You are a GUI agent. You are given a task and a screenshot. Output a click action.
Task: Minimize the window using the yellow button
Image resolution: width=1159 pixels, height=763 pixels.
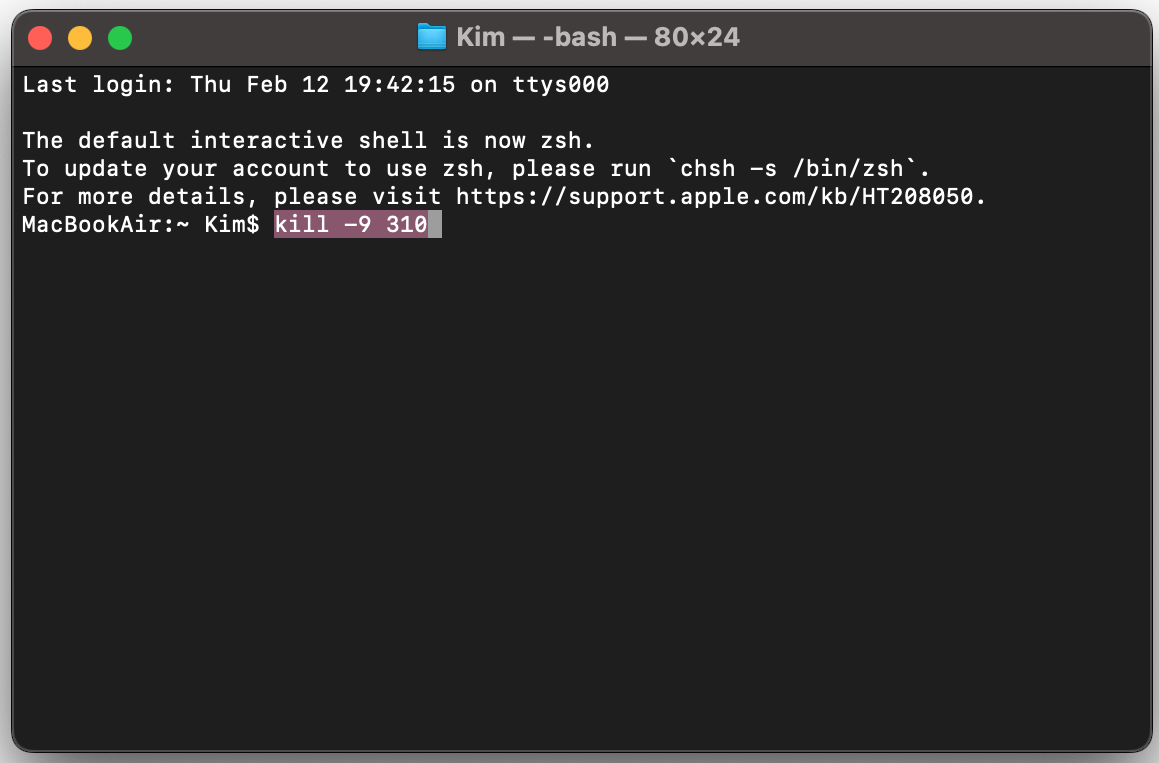(x=80, y=38)
